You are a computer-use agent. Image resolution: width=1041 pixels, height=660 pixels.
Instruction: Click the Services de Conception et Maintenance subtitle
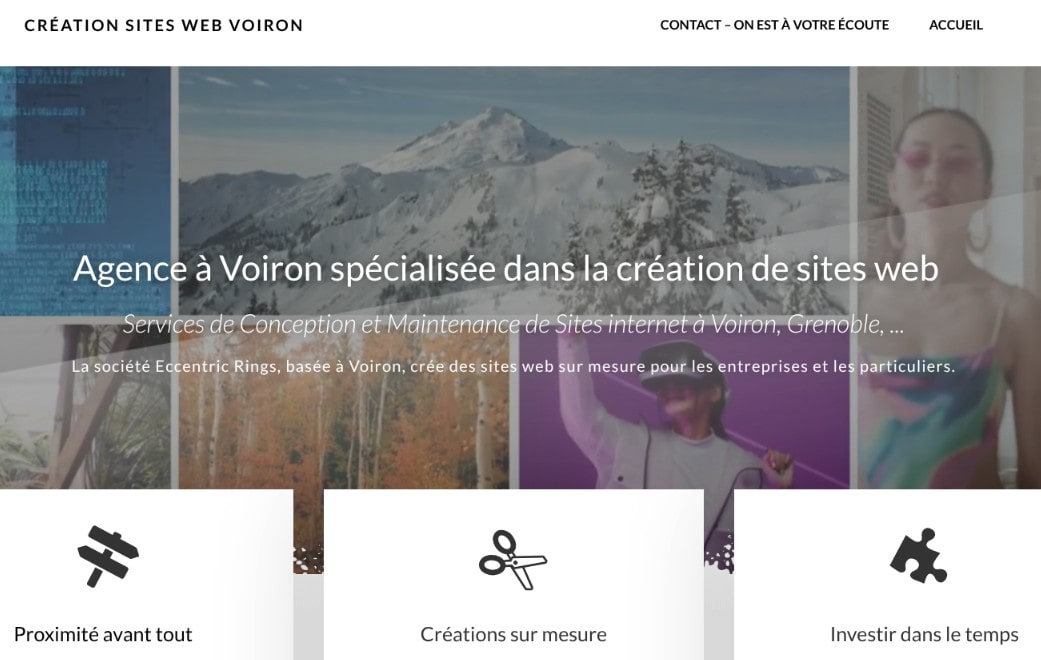[513, 325]
